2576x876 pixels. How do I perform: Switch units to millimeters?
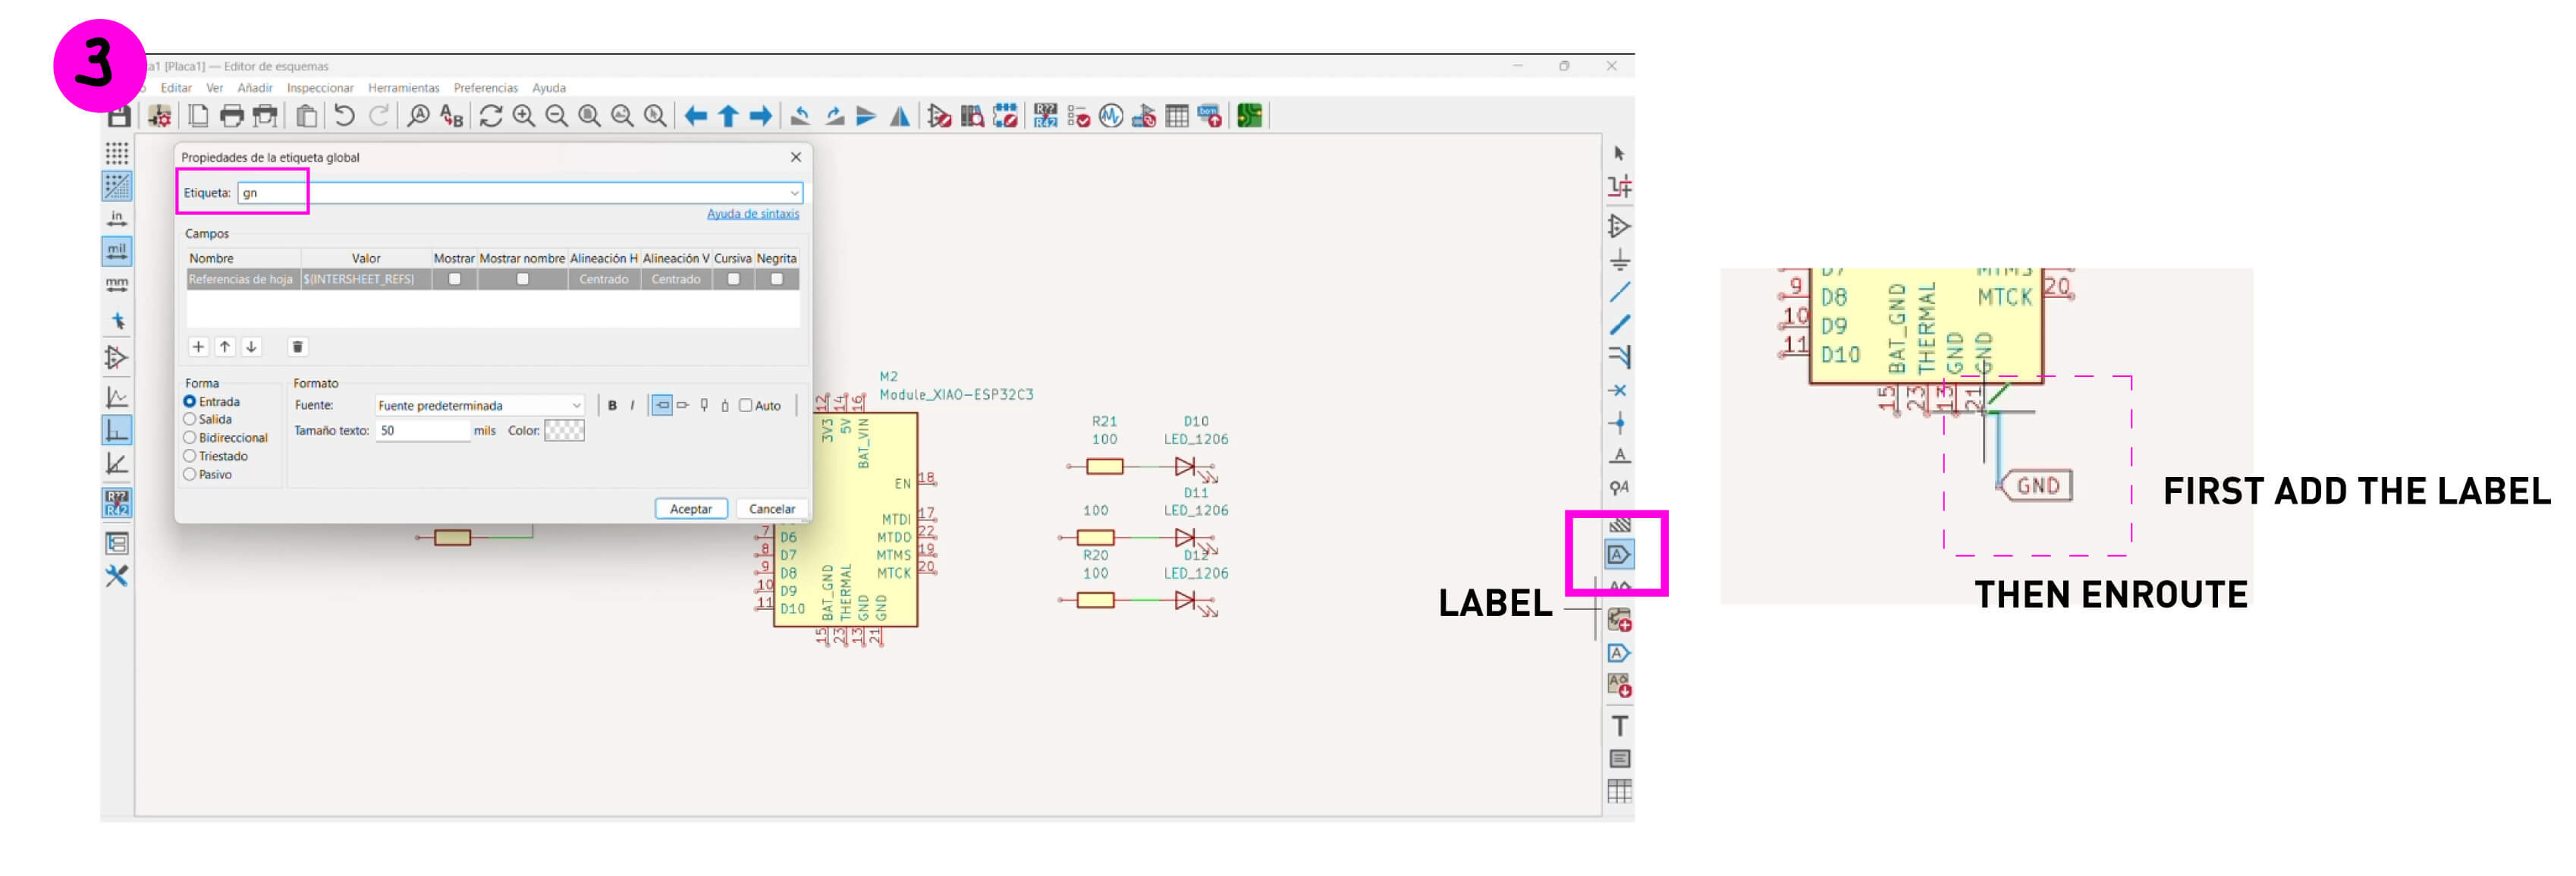(x=117, y=284)
